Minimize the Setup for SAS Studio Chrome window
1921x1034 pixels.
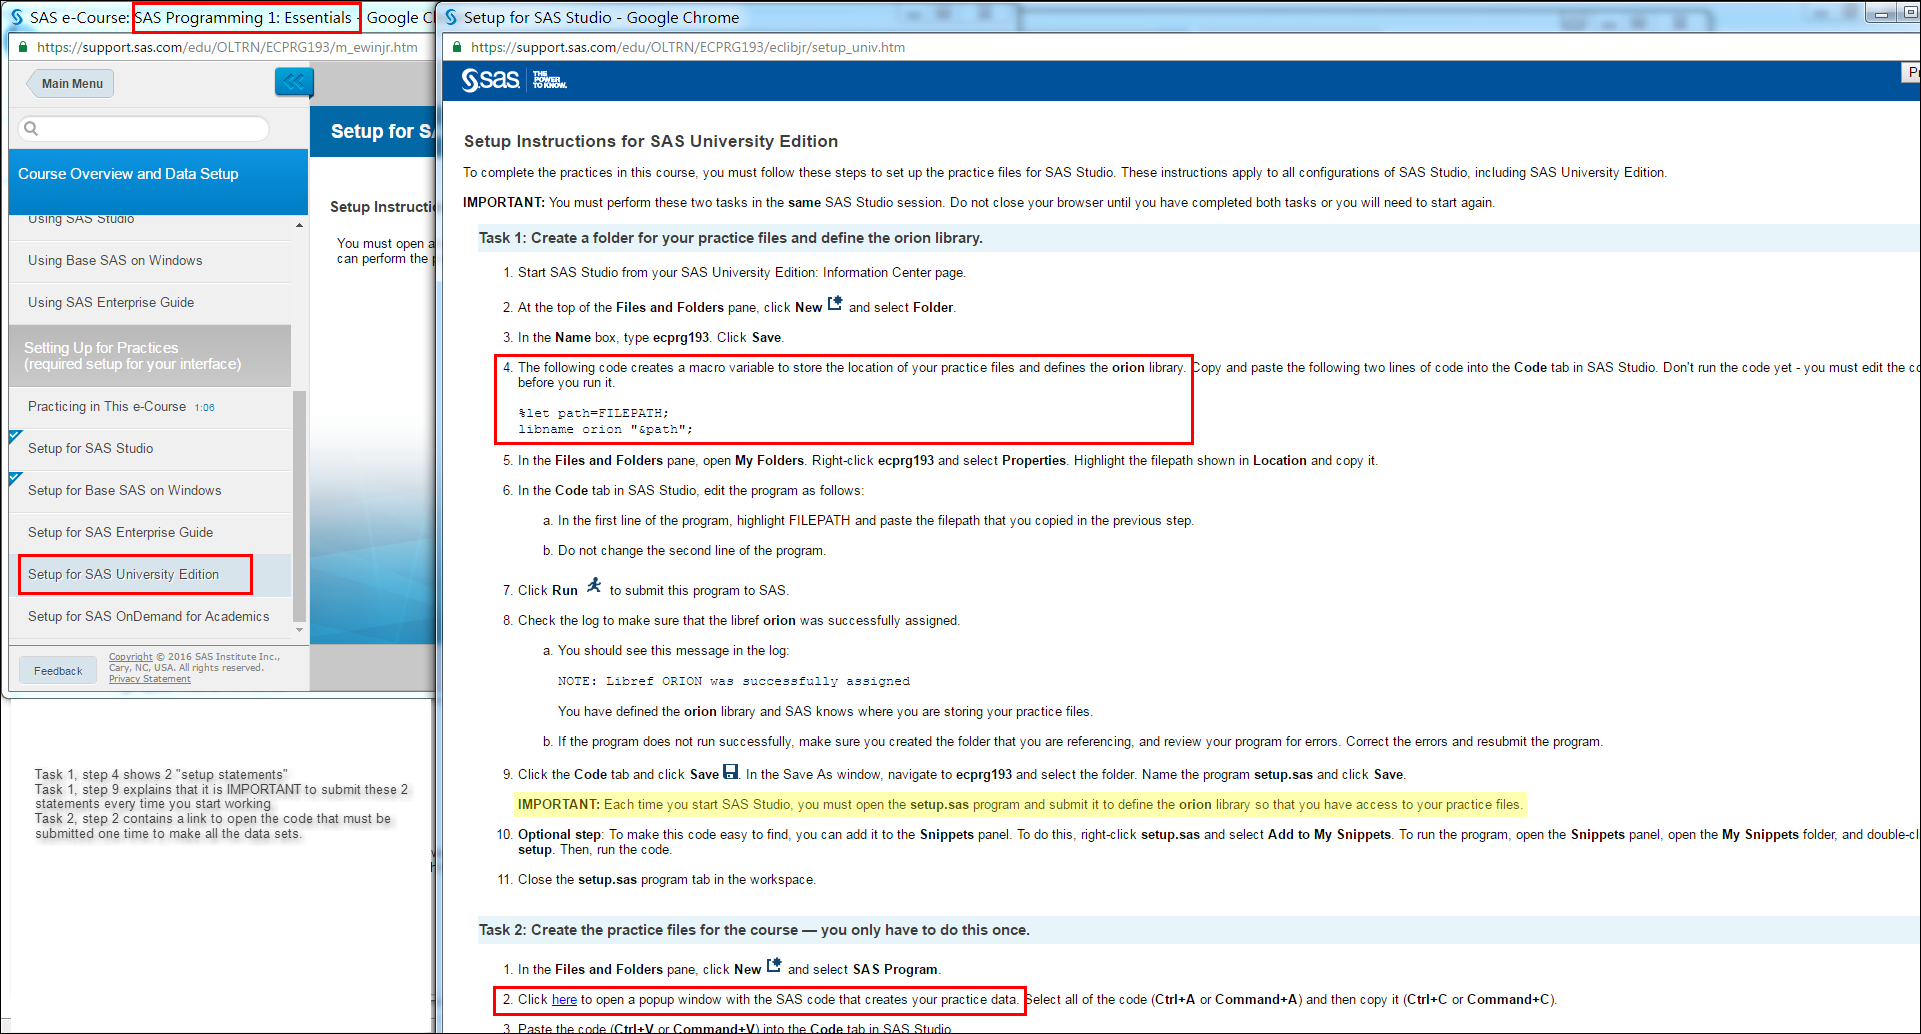[1880, 12]
